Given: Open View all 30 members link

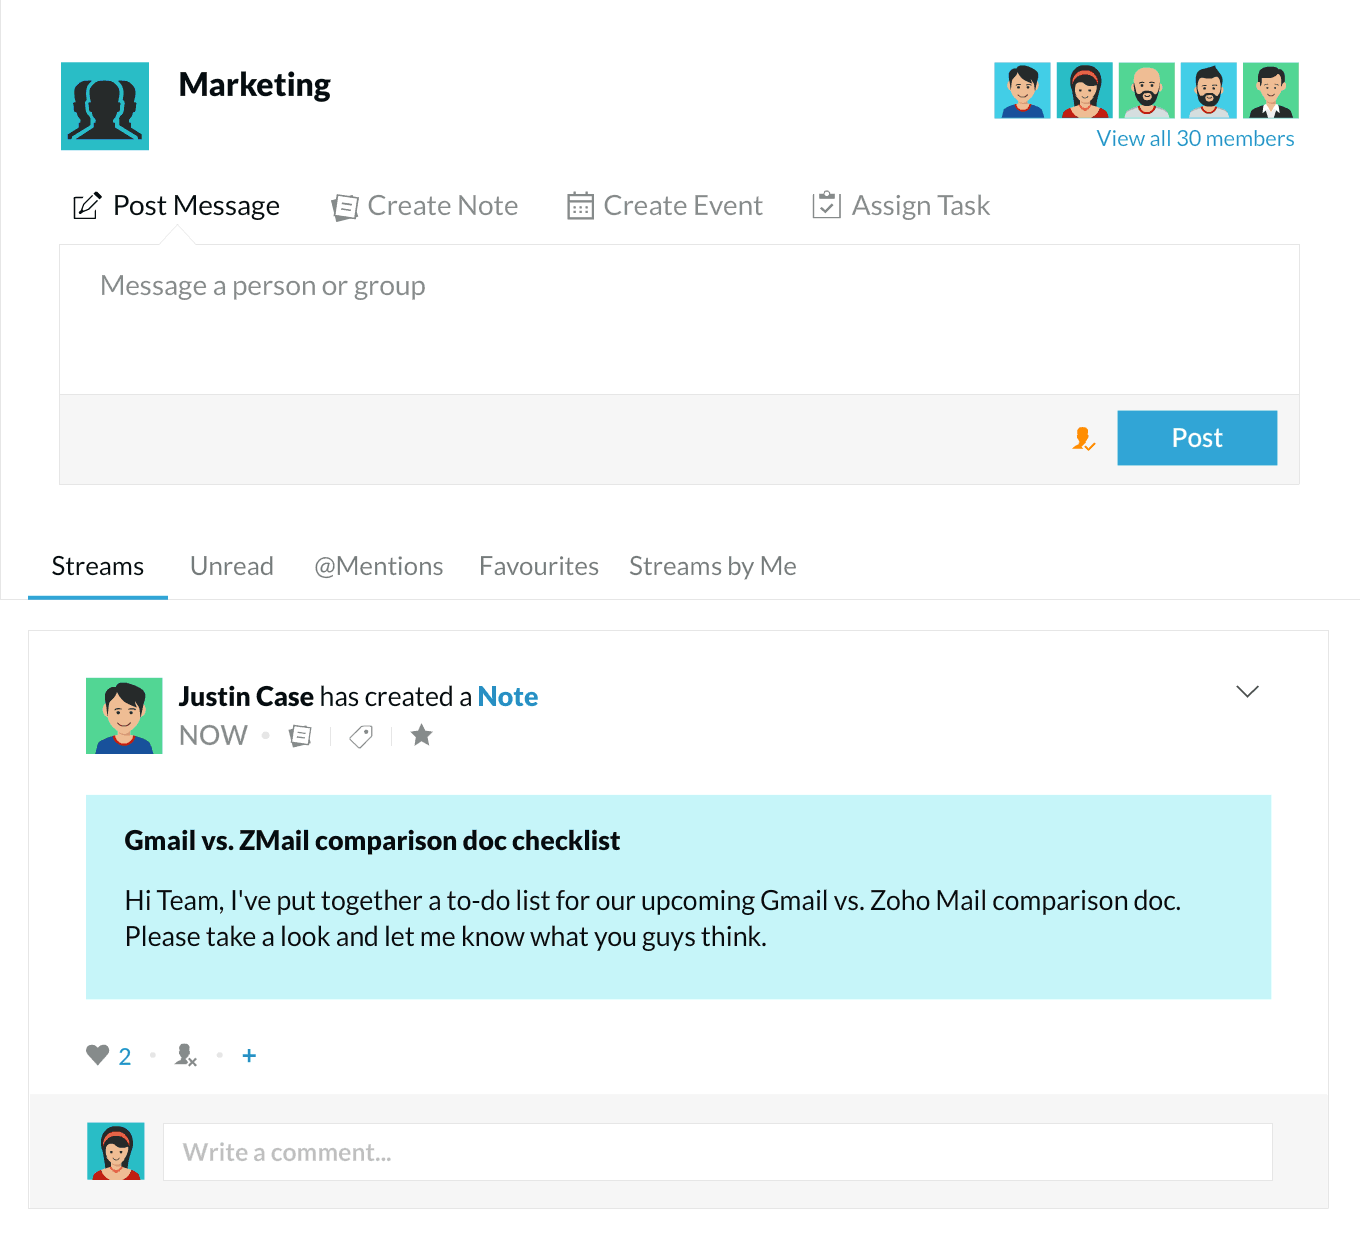Looking at the screenshot, I should click(x=1195, y=139).
